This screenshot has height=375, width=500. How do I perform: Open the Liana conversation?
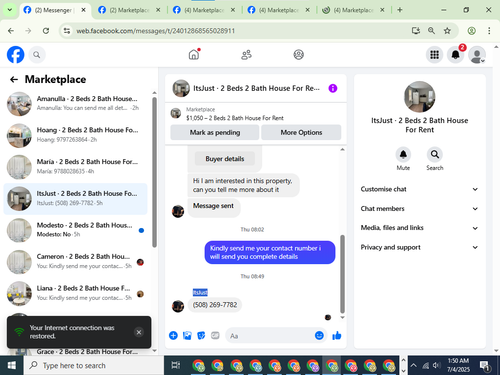pos(75,293)
